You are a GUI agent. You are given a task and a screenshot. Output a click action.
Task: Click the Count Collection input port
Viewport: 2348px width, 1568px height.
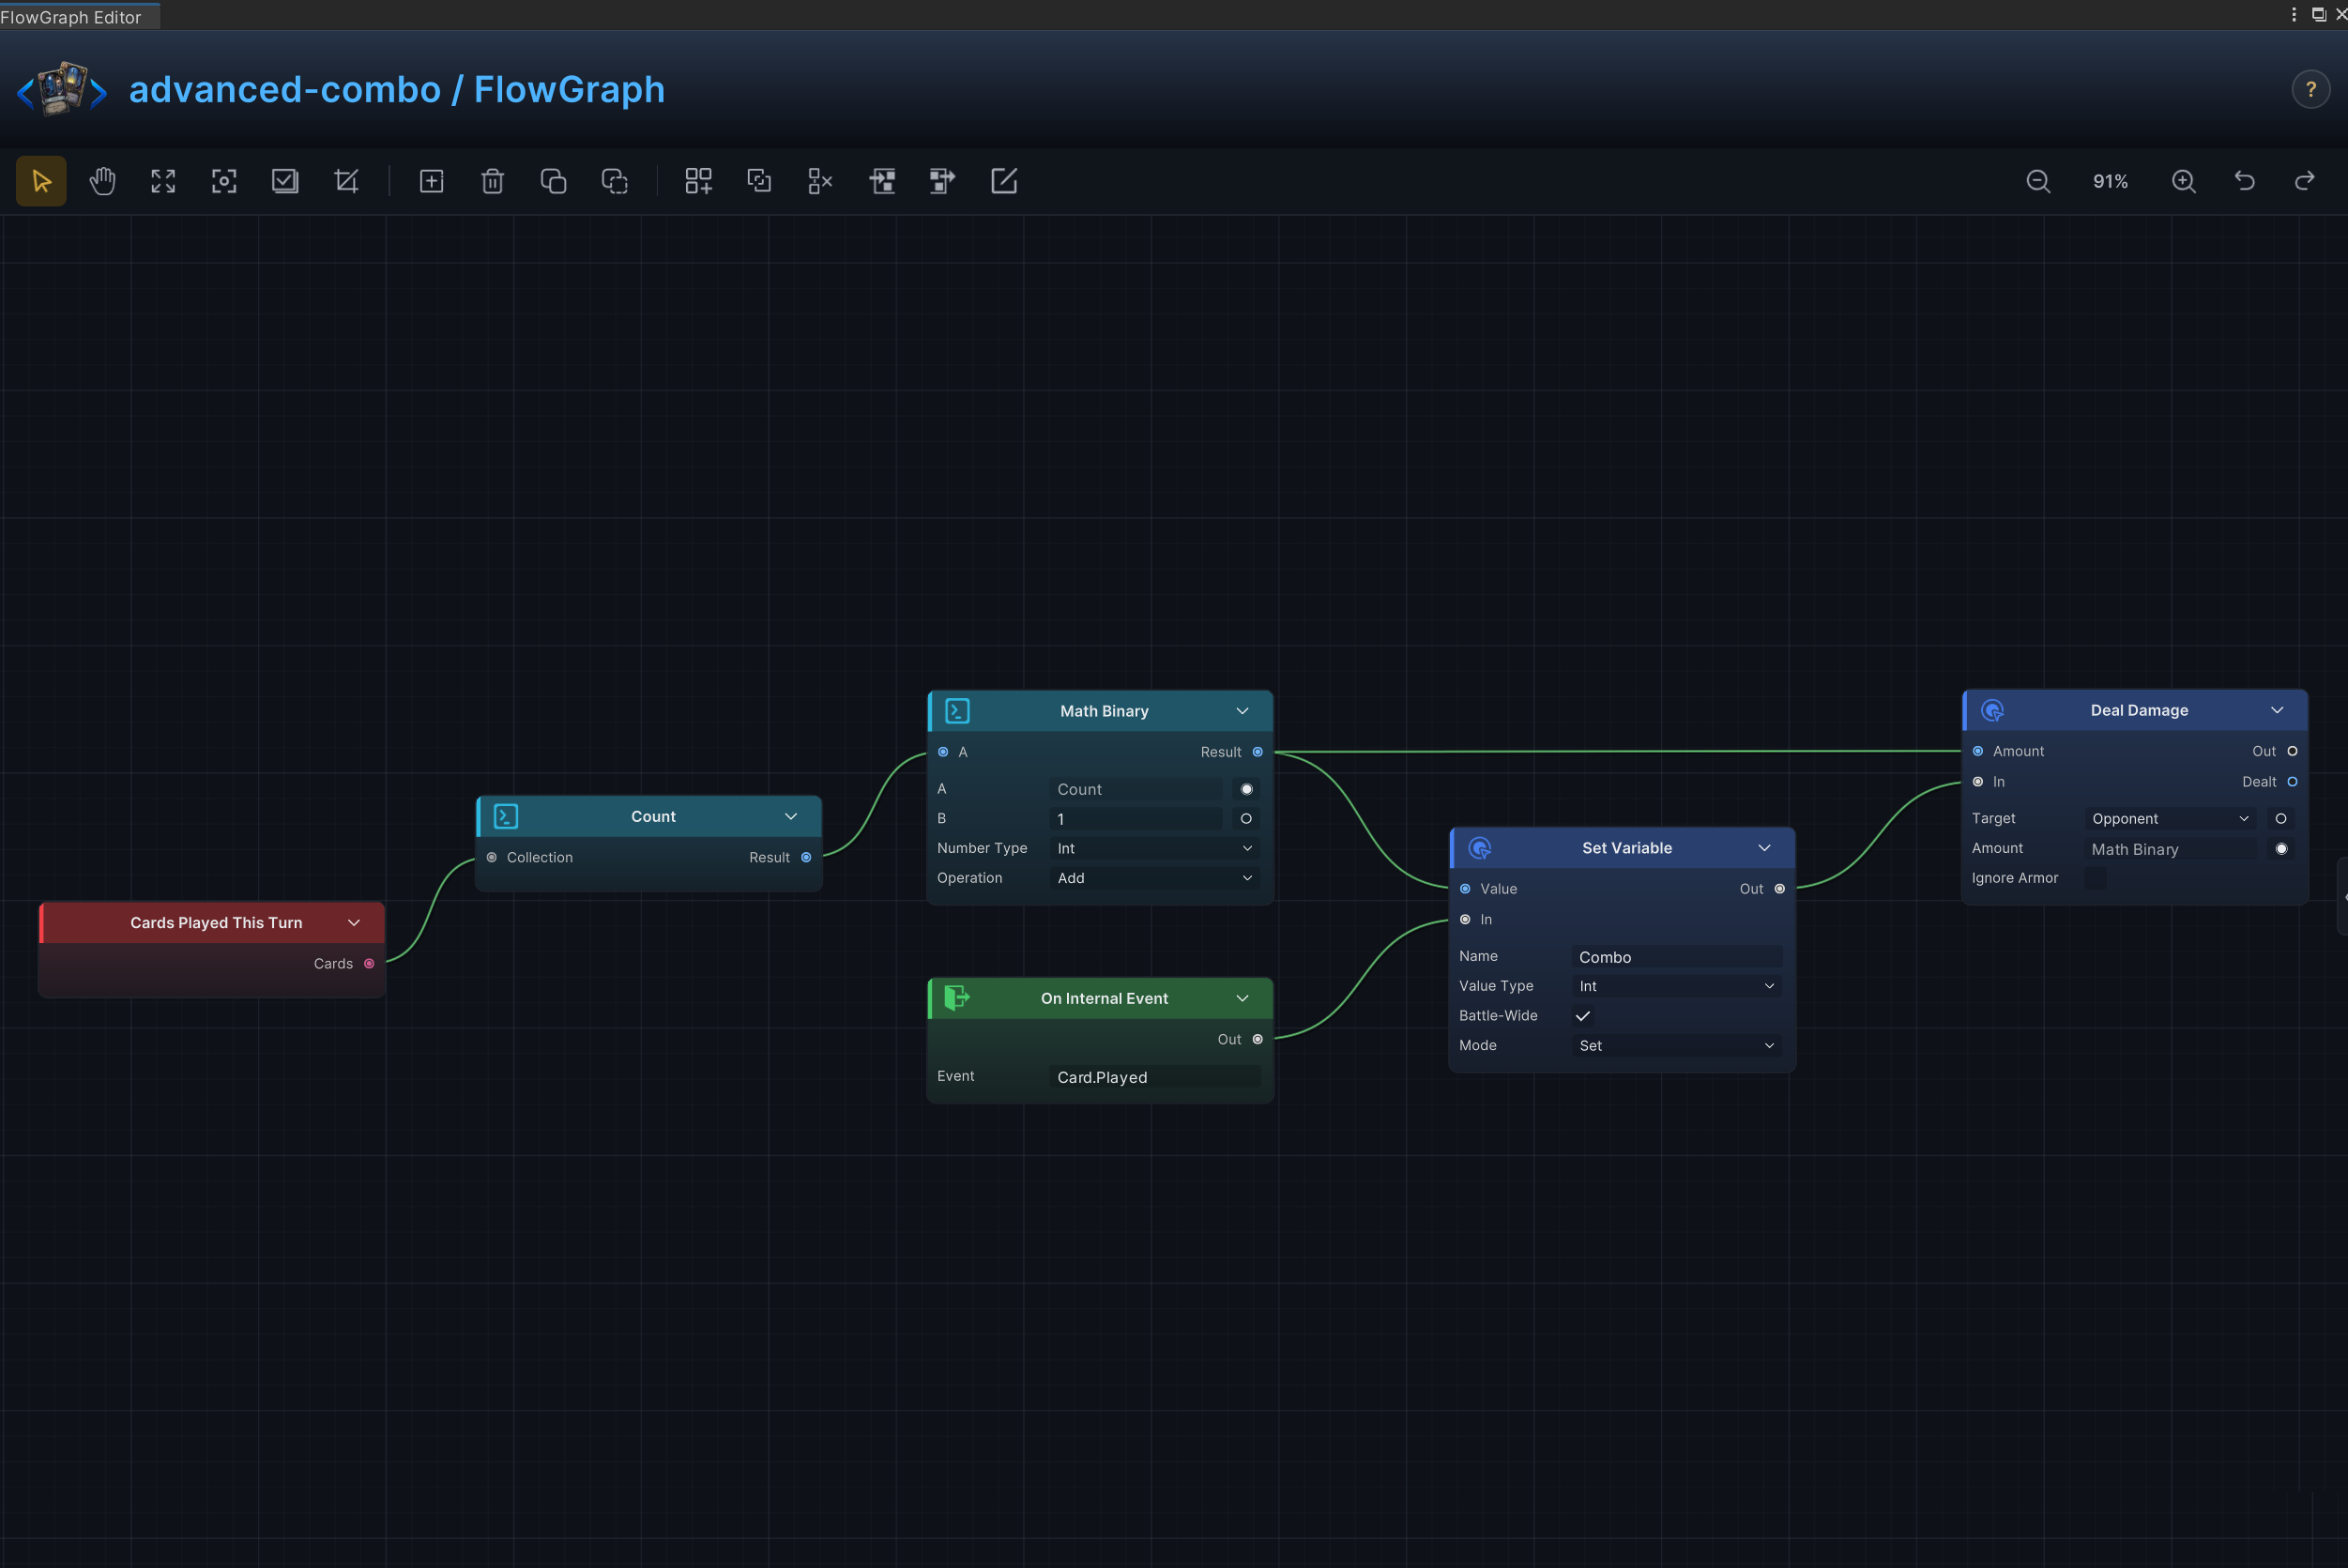pos(491,858)
